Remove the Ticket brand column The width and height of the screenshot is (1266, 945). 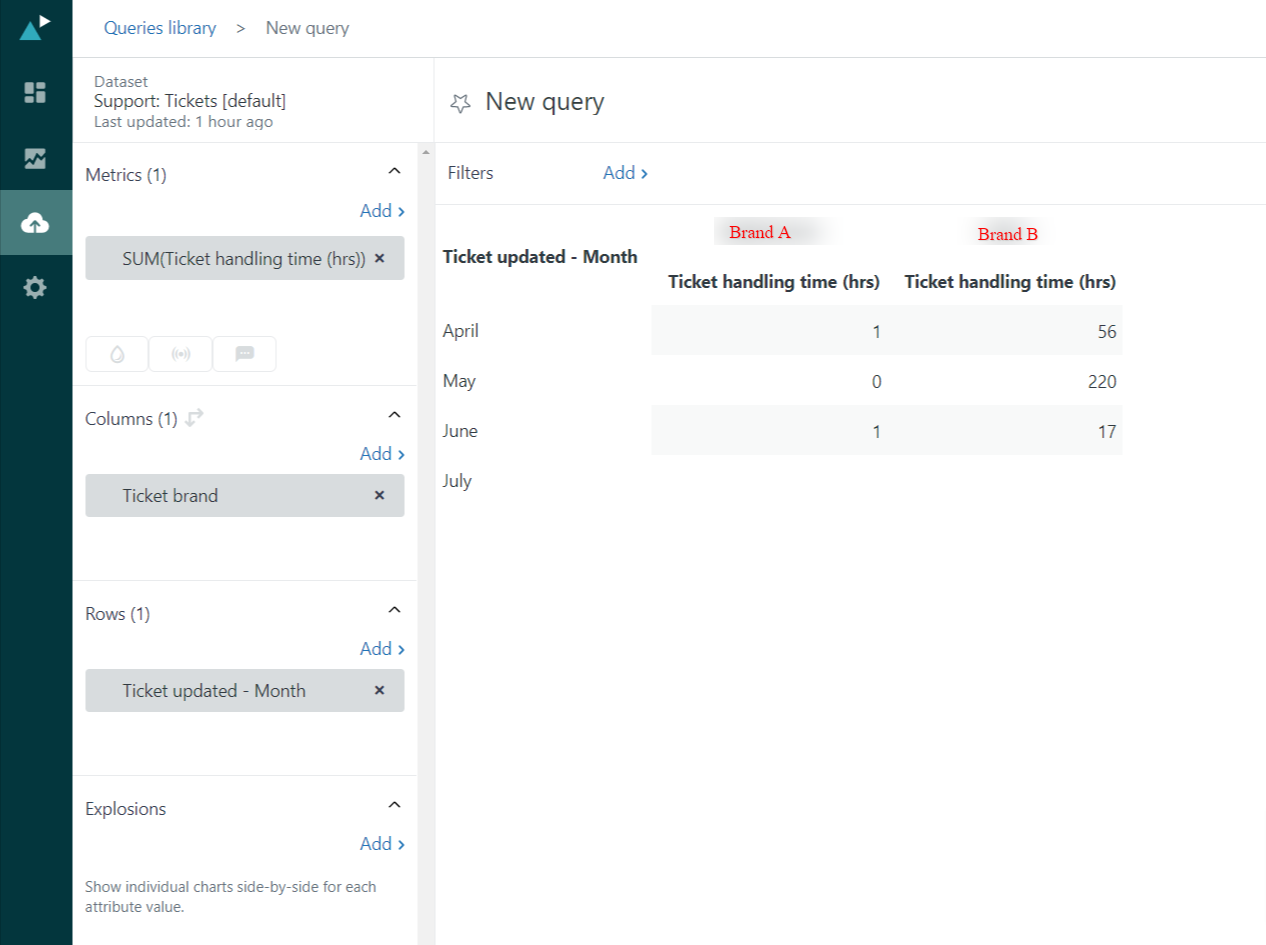(x=379, y=495)
